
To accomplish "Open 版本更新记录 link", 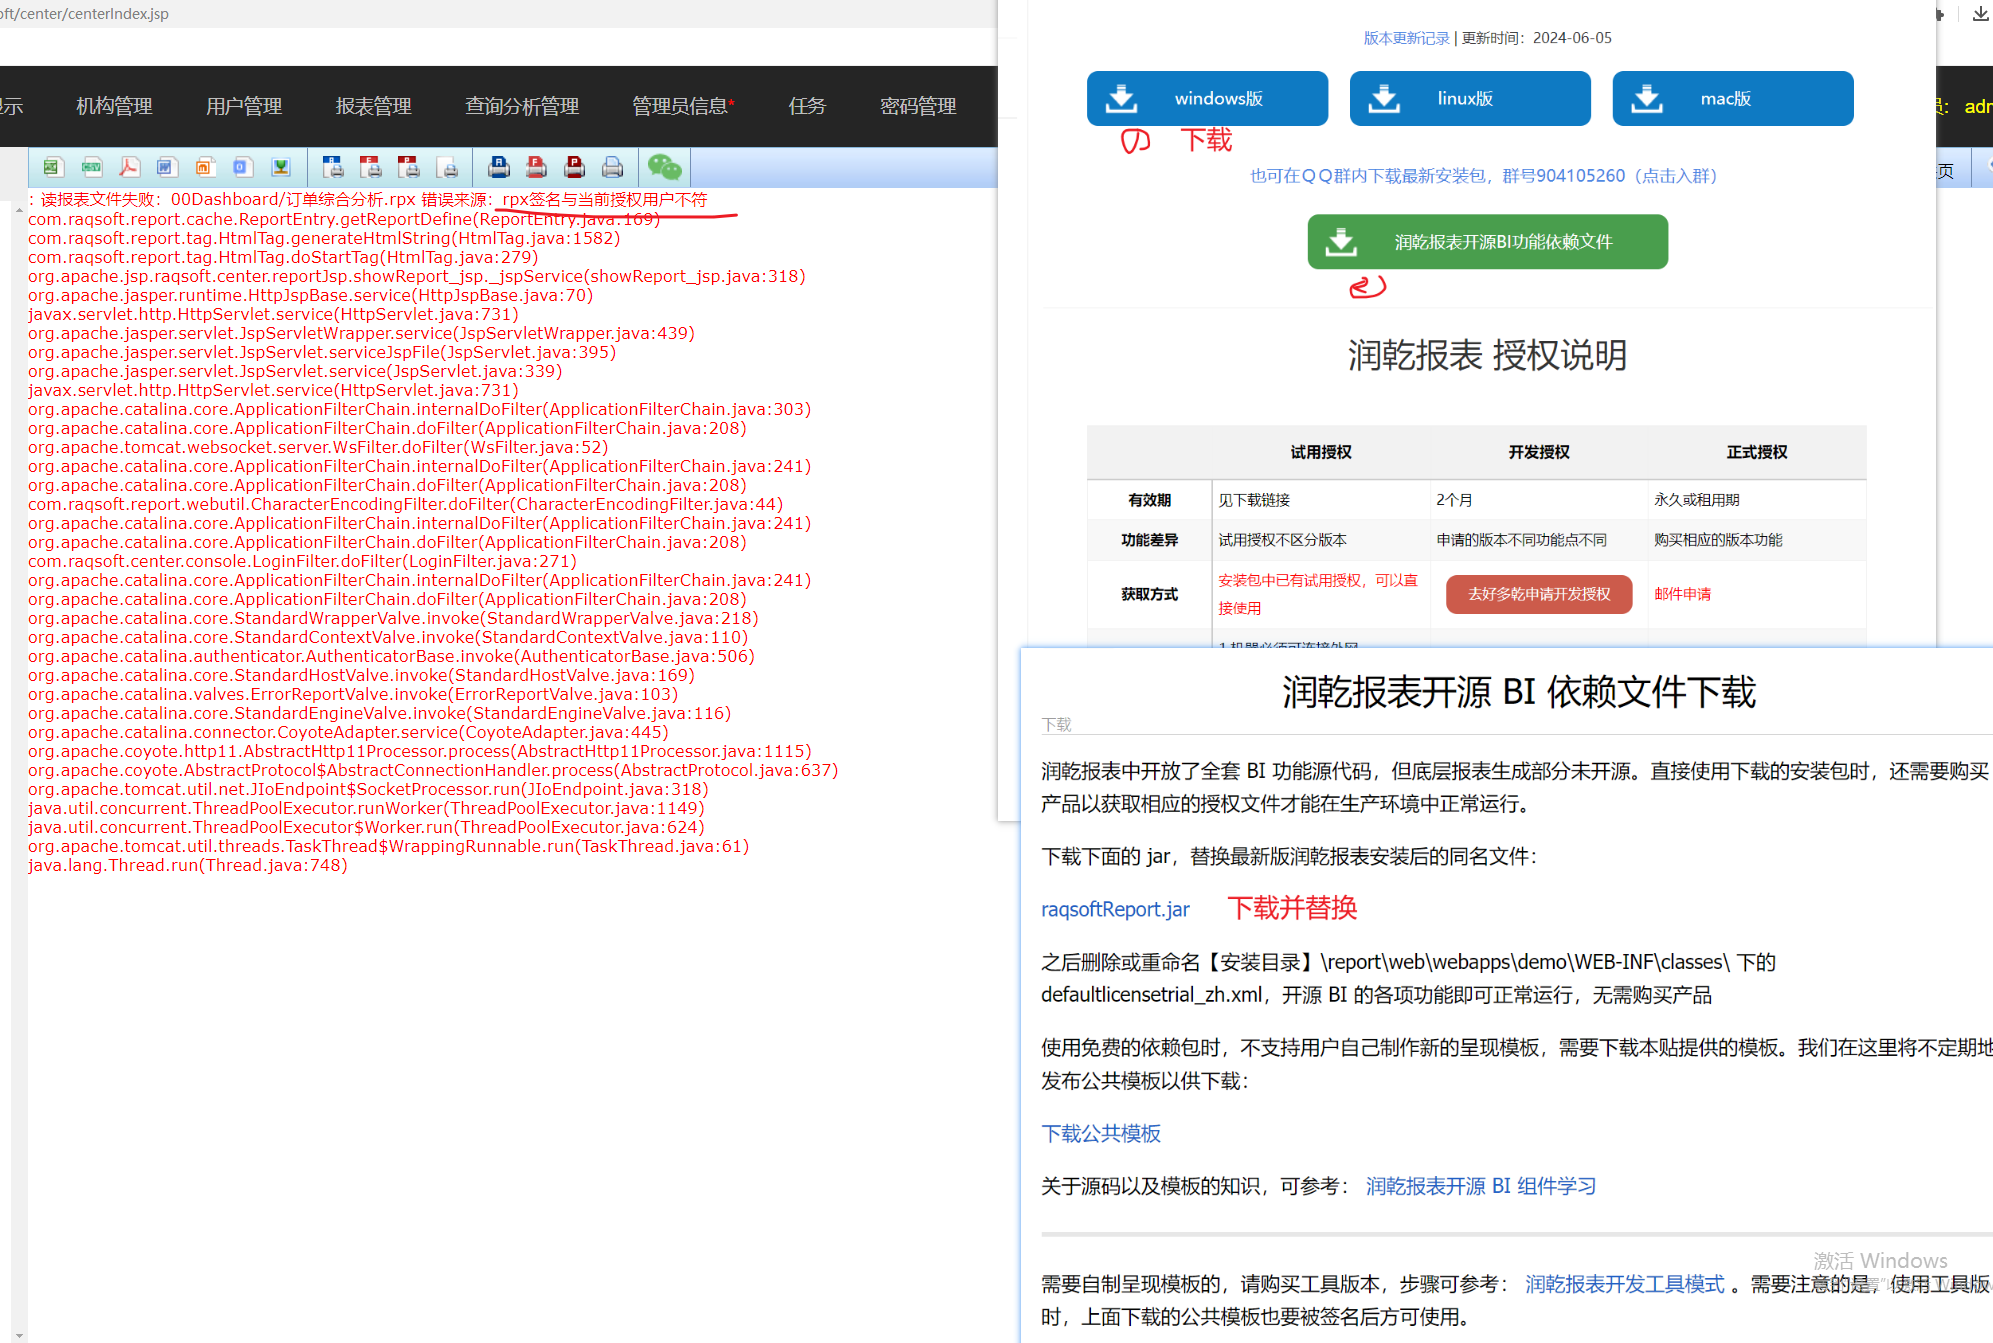I will (x=1406, y=38).
